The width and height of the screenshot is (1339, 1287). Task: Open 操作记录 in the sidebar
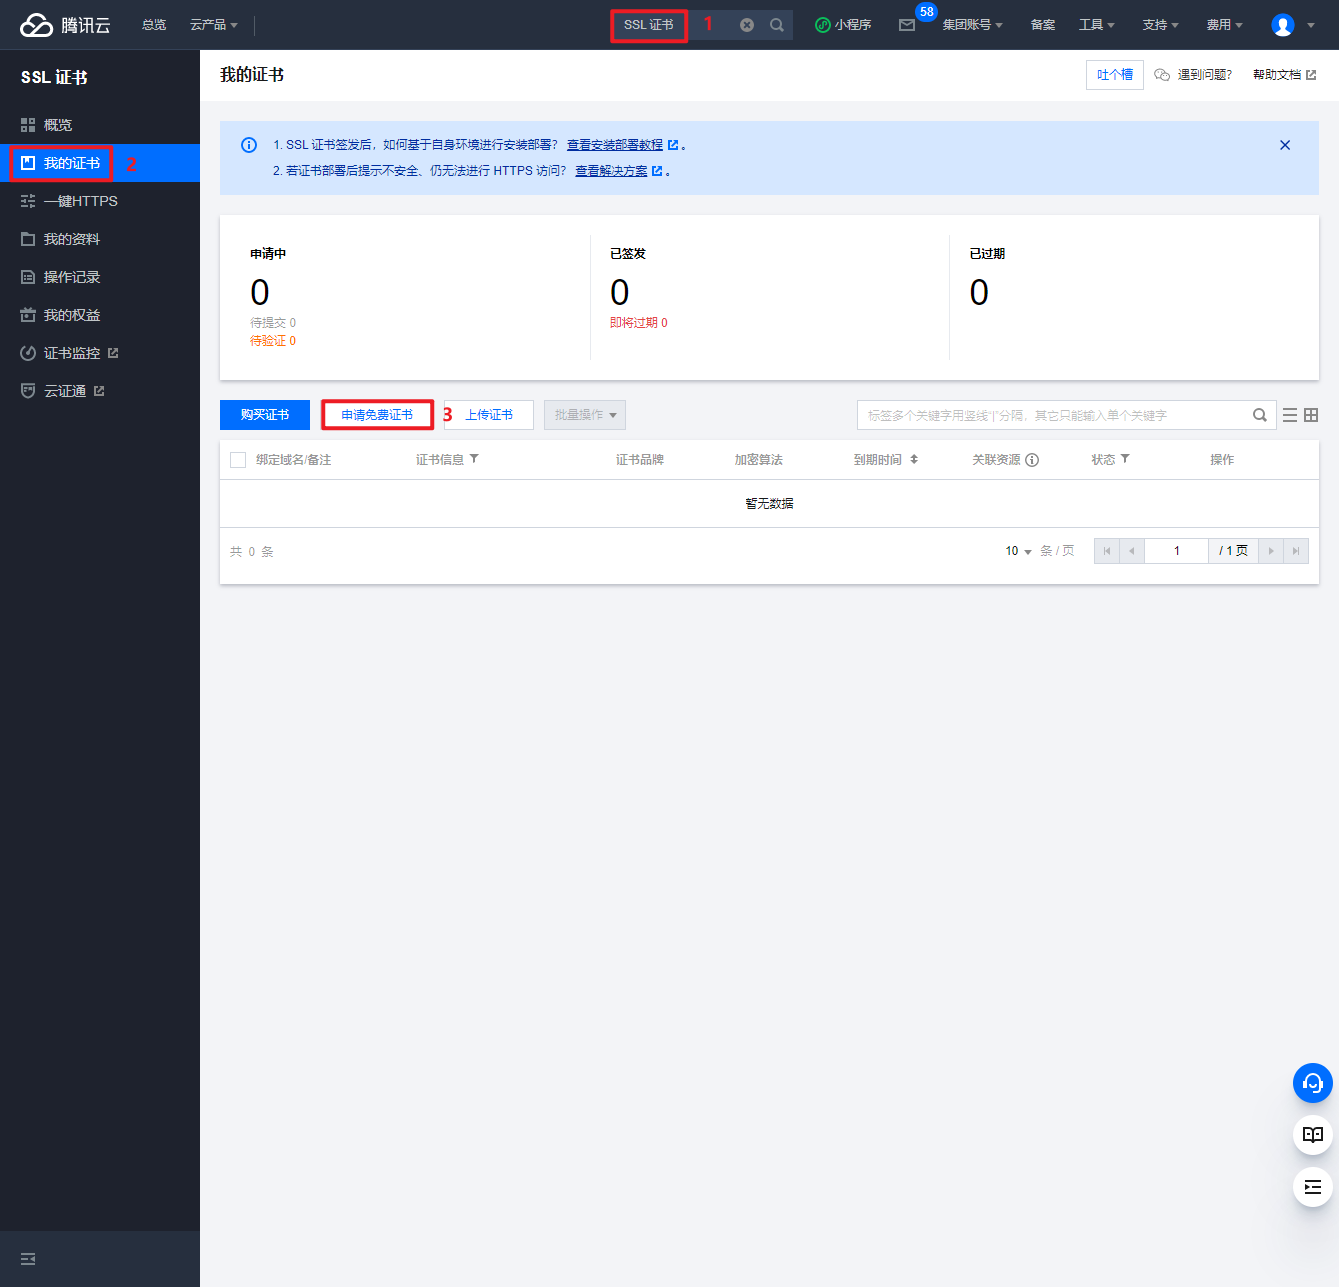tap(100, 277)
